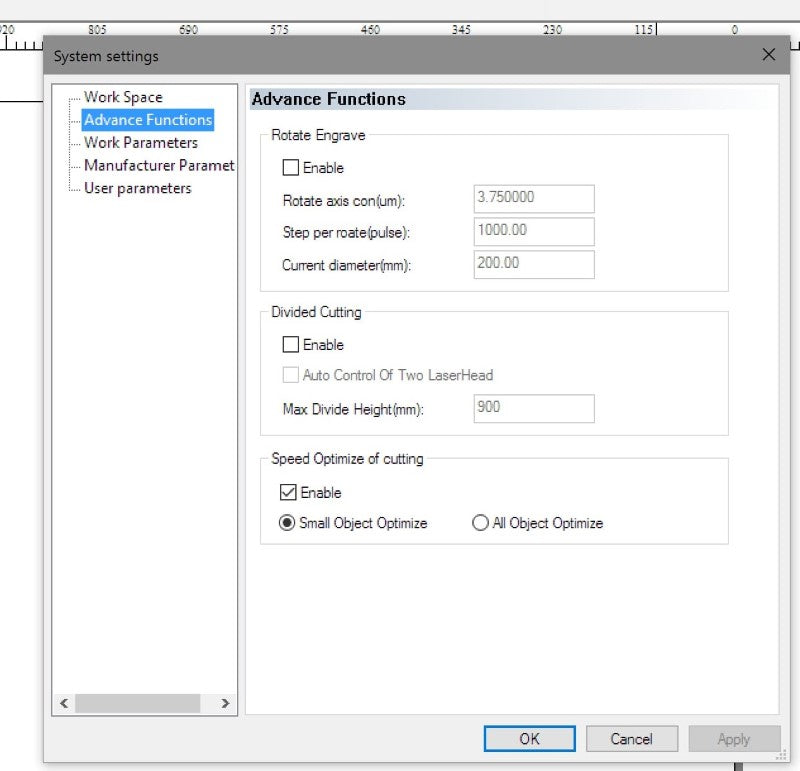Select Advance Functions tree item
This screenshot has width=800, height=771.
147,120
